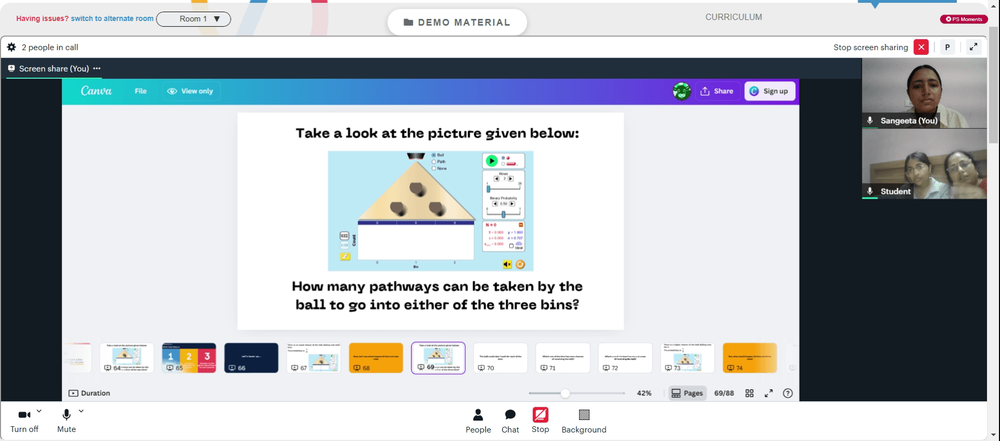Turn off the camera
Screen dimensions: 1000x441
(x=24, y=421)
